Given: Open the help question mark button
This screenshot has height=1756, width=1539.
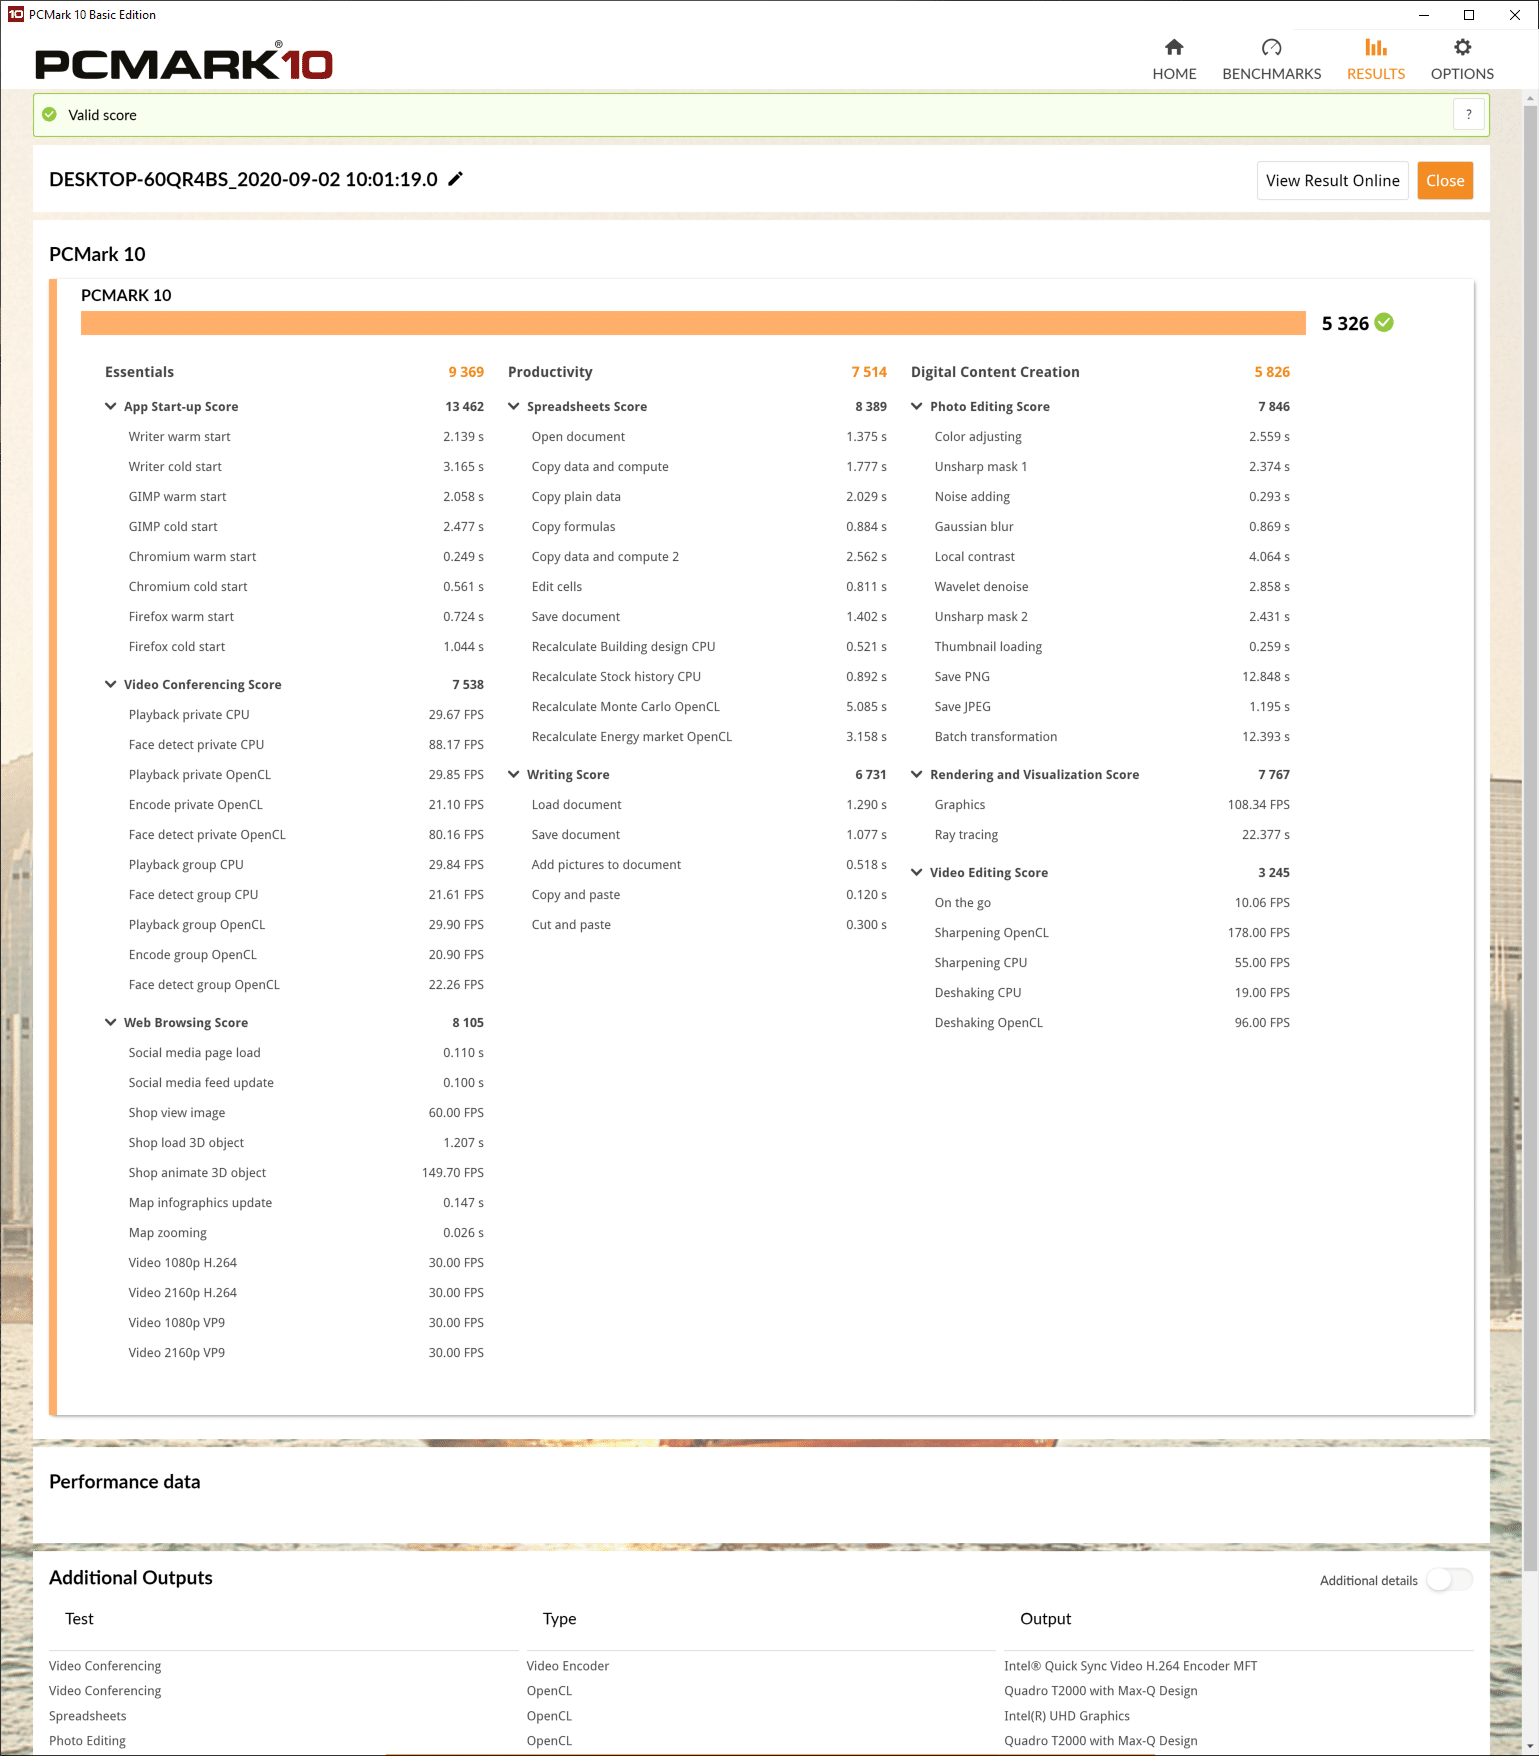Looking at the screenshot, I should (x=1468, y=114).
